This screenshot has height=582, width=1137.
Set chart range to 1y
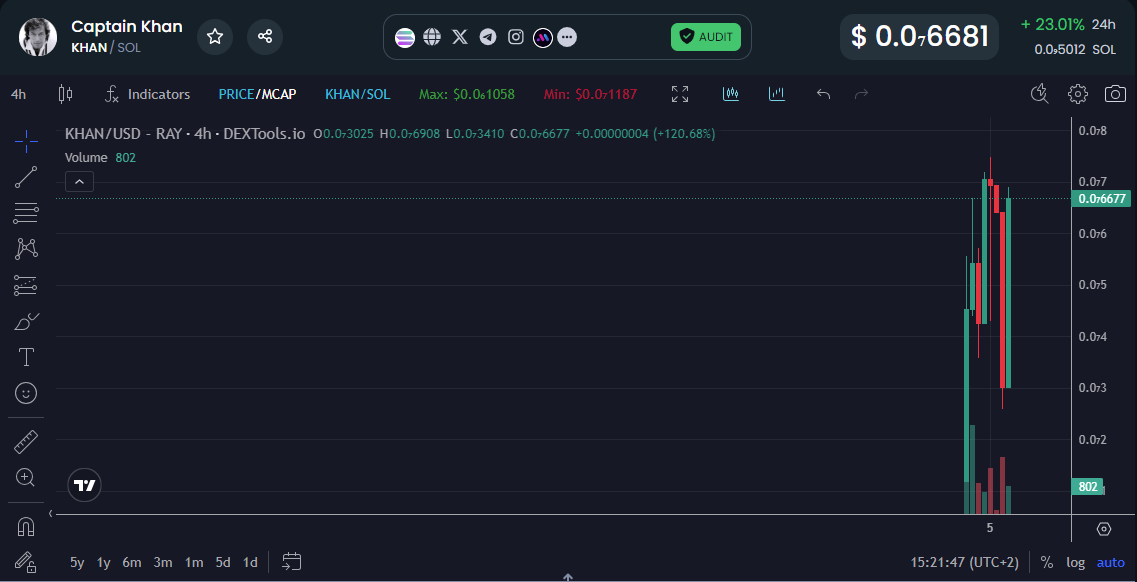(x=104, y=562)
